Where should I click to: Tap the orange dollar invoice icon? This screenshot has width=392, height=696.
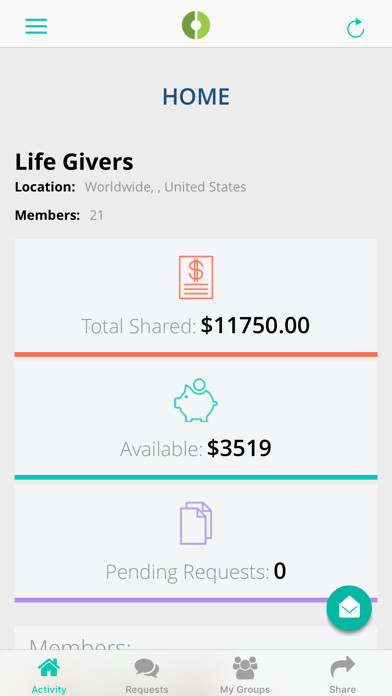(x=196, y=277)
